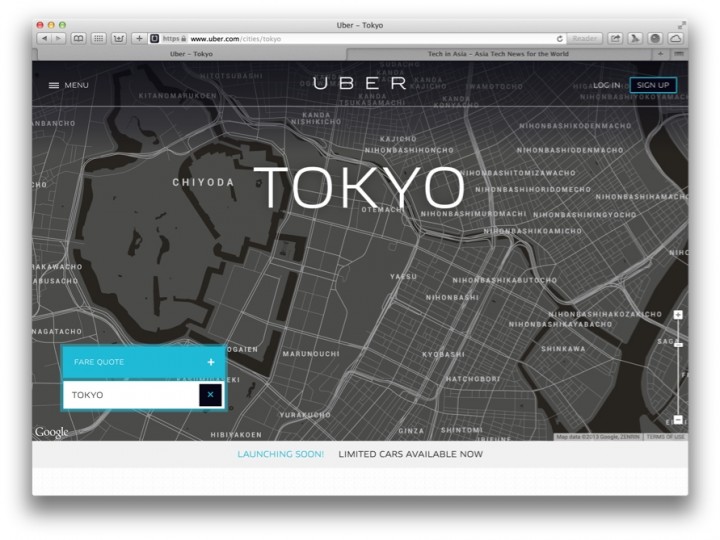Viewport: 720px width, 540px height.
Task: Add bookmark with the plus icon
Action: point(139,39)
